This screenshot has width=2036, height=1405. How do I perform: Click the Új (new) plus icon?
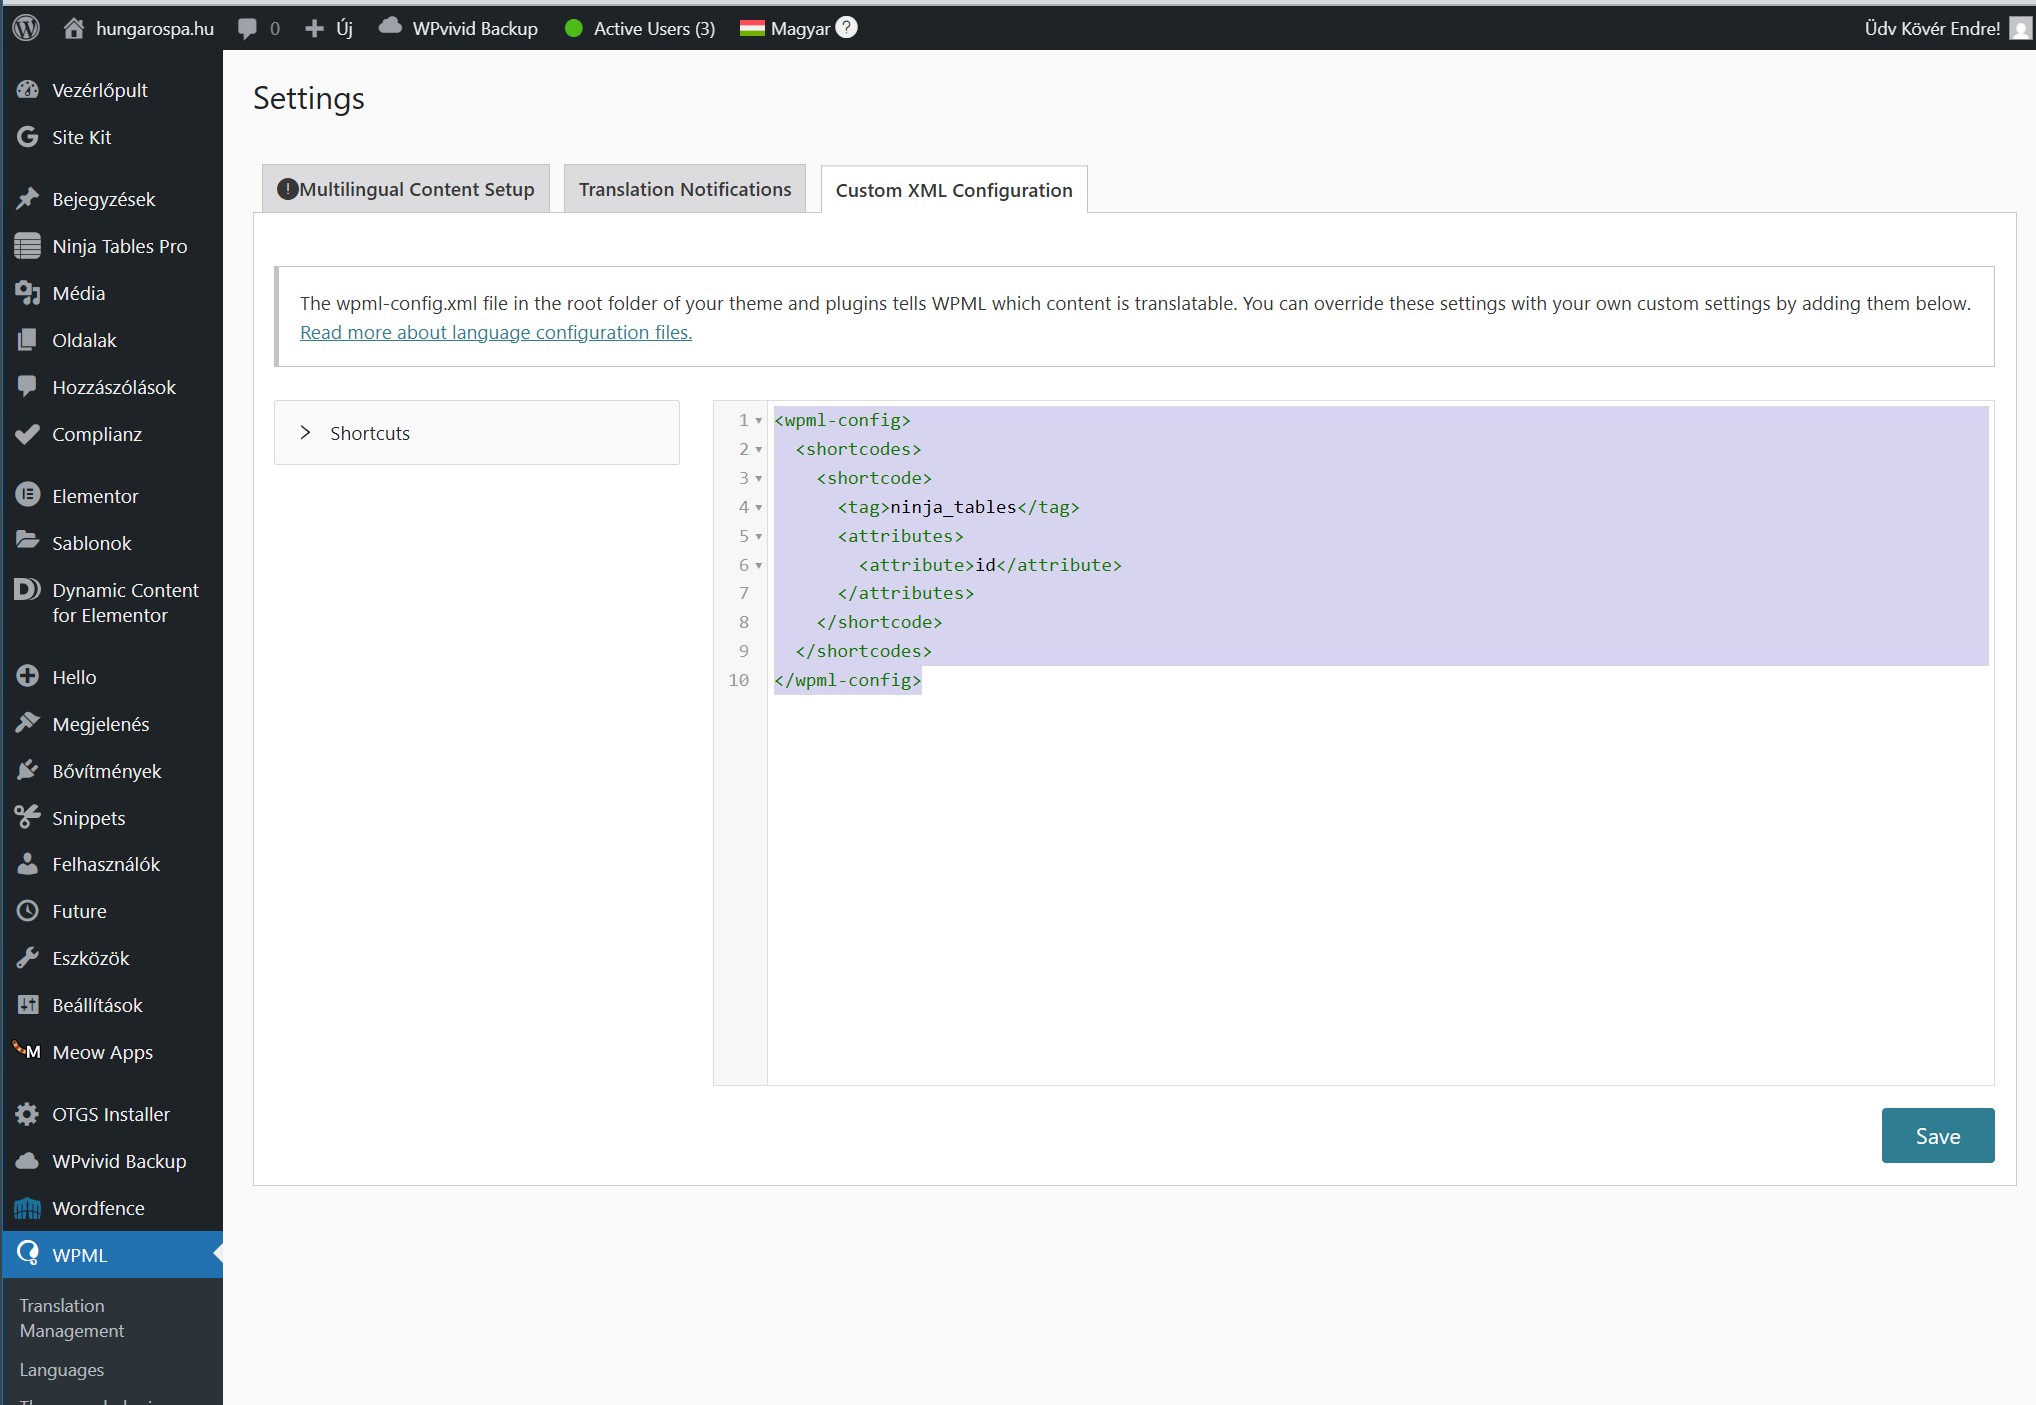[314, 29]
